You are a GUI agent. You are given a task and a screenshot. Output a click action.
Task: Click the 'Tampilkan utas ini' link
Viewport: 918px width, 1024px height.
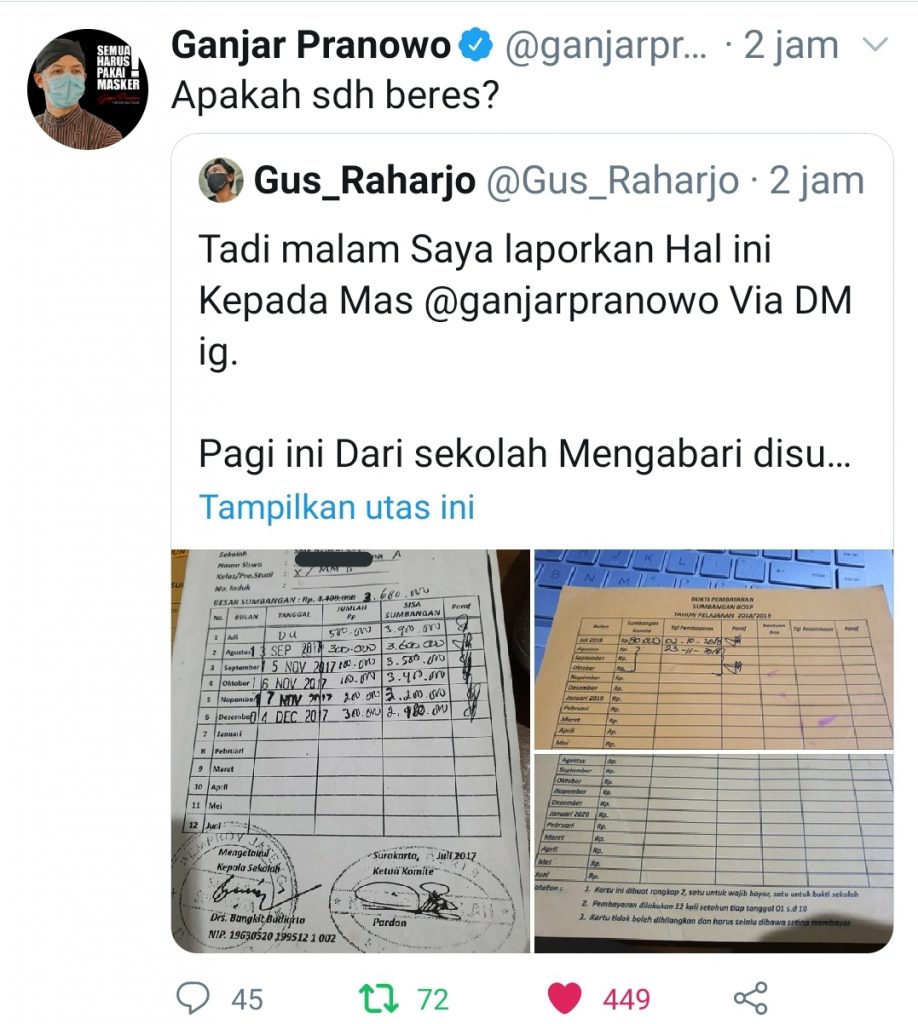[336, 507]
